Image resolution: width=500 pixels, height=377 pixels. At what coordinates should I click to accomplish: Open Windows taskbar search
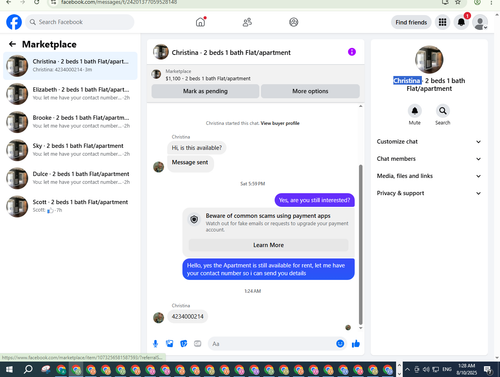28,369
